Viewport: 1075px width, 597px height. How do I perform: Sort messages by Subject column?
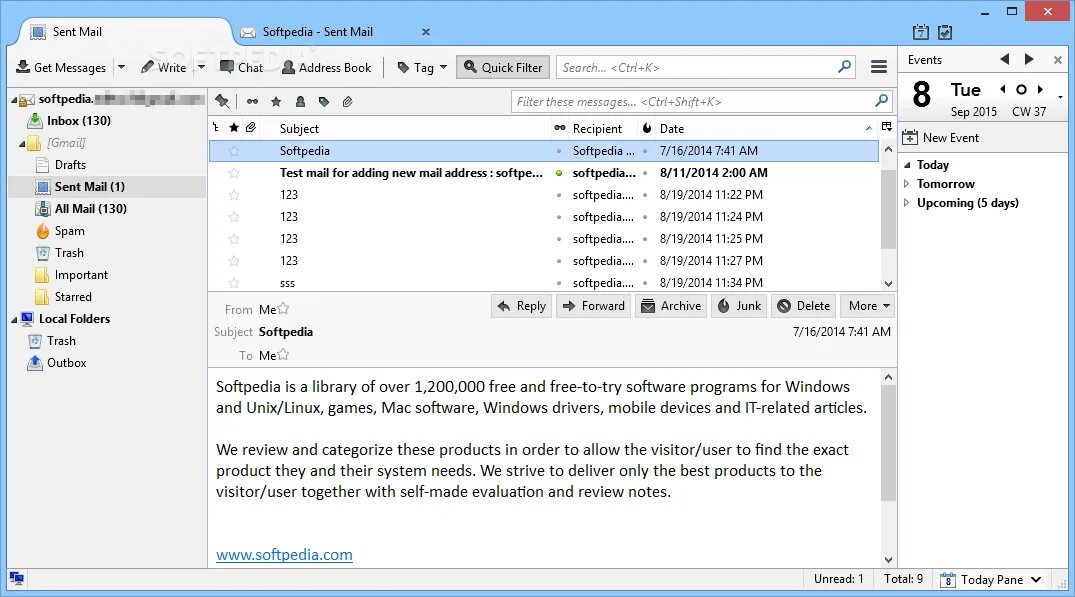pyautogui.click(x=299, y=128)
